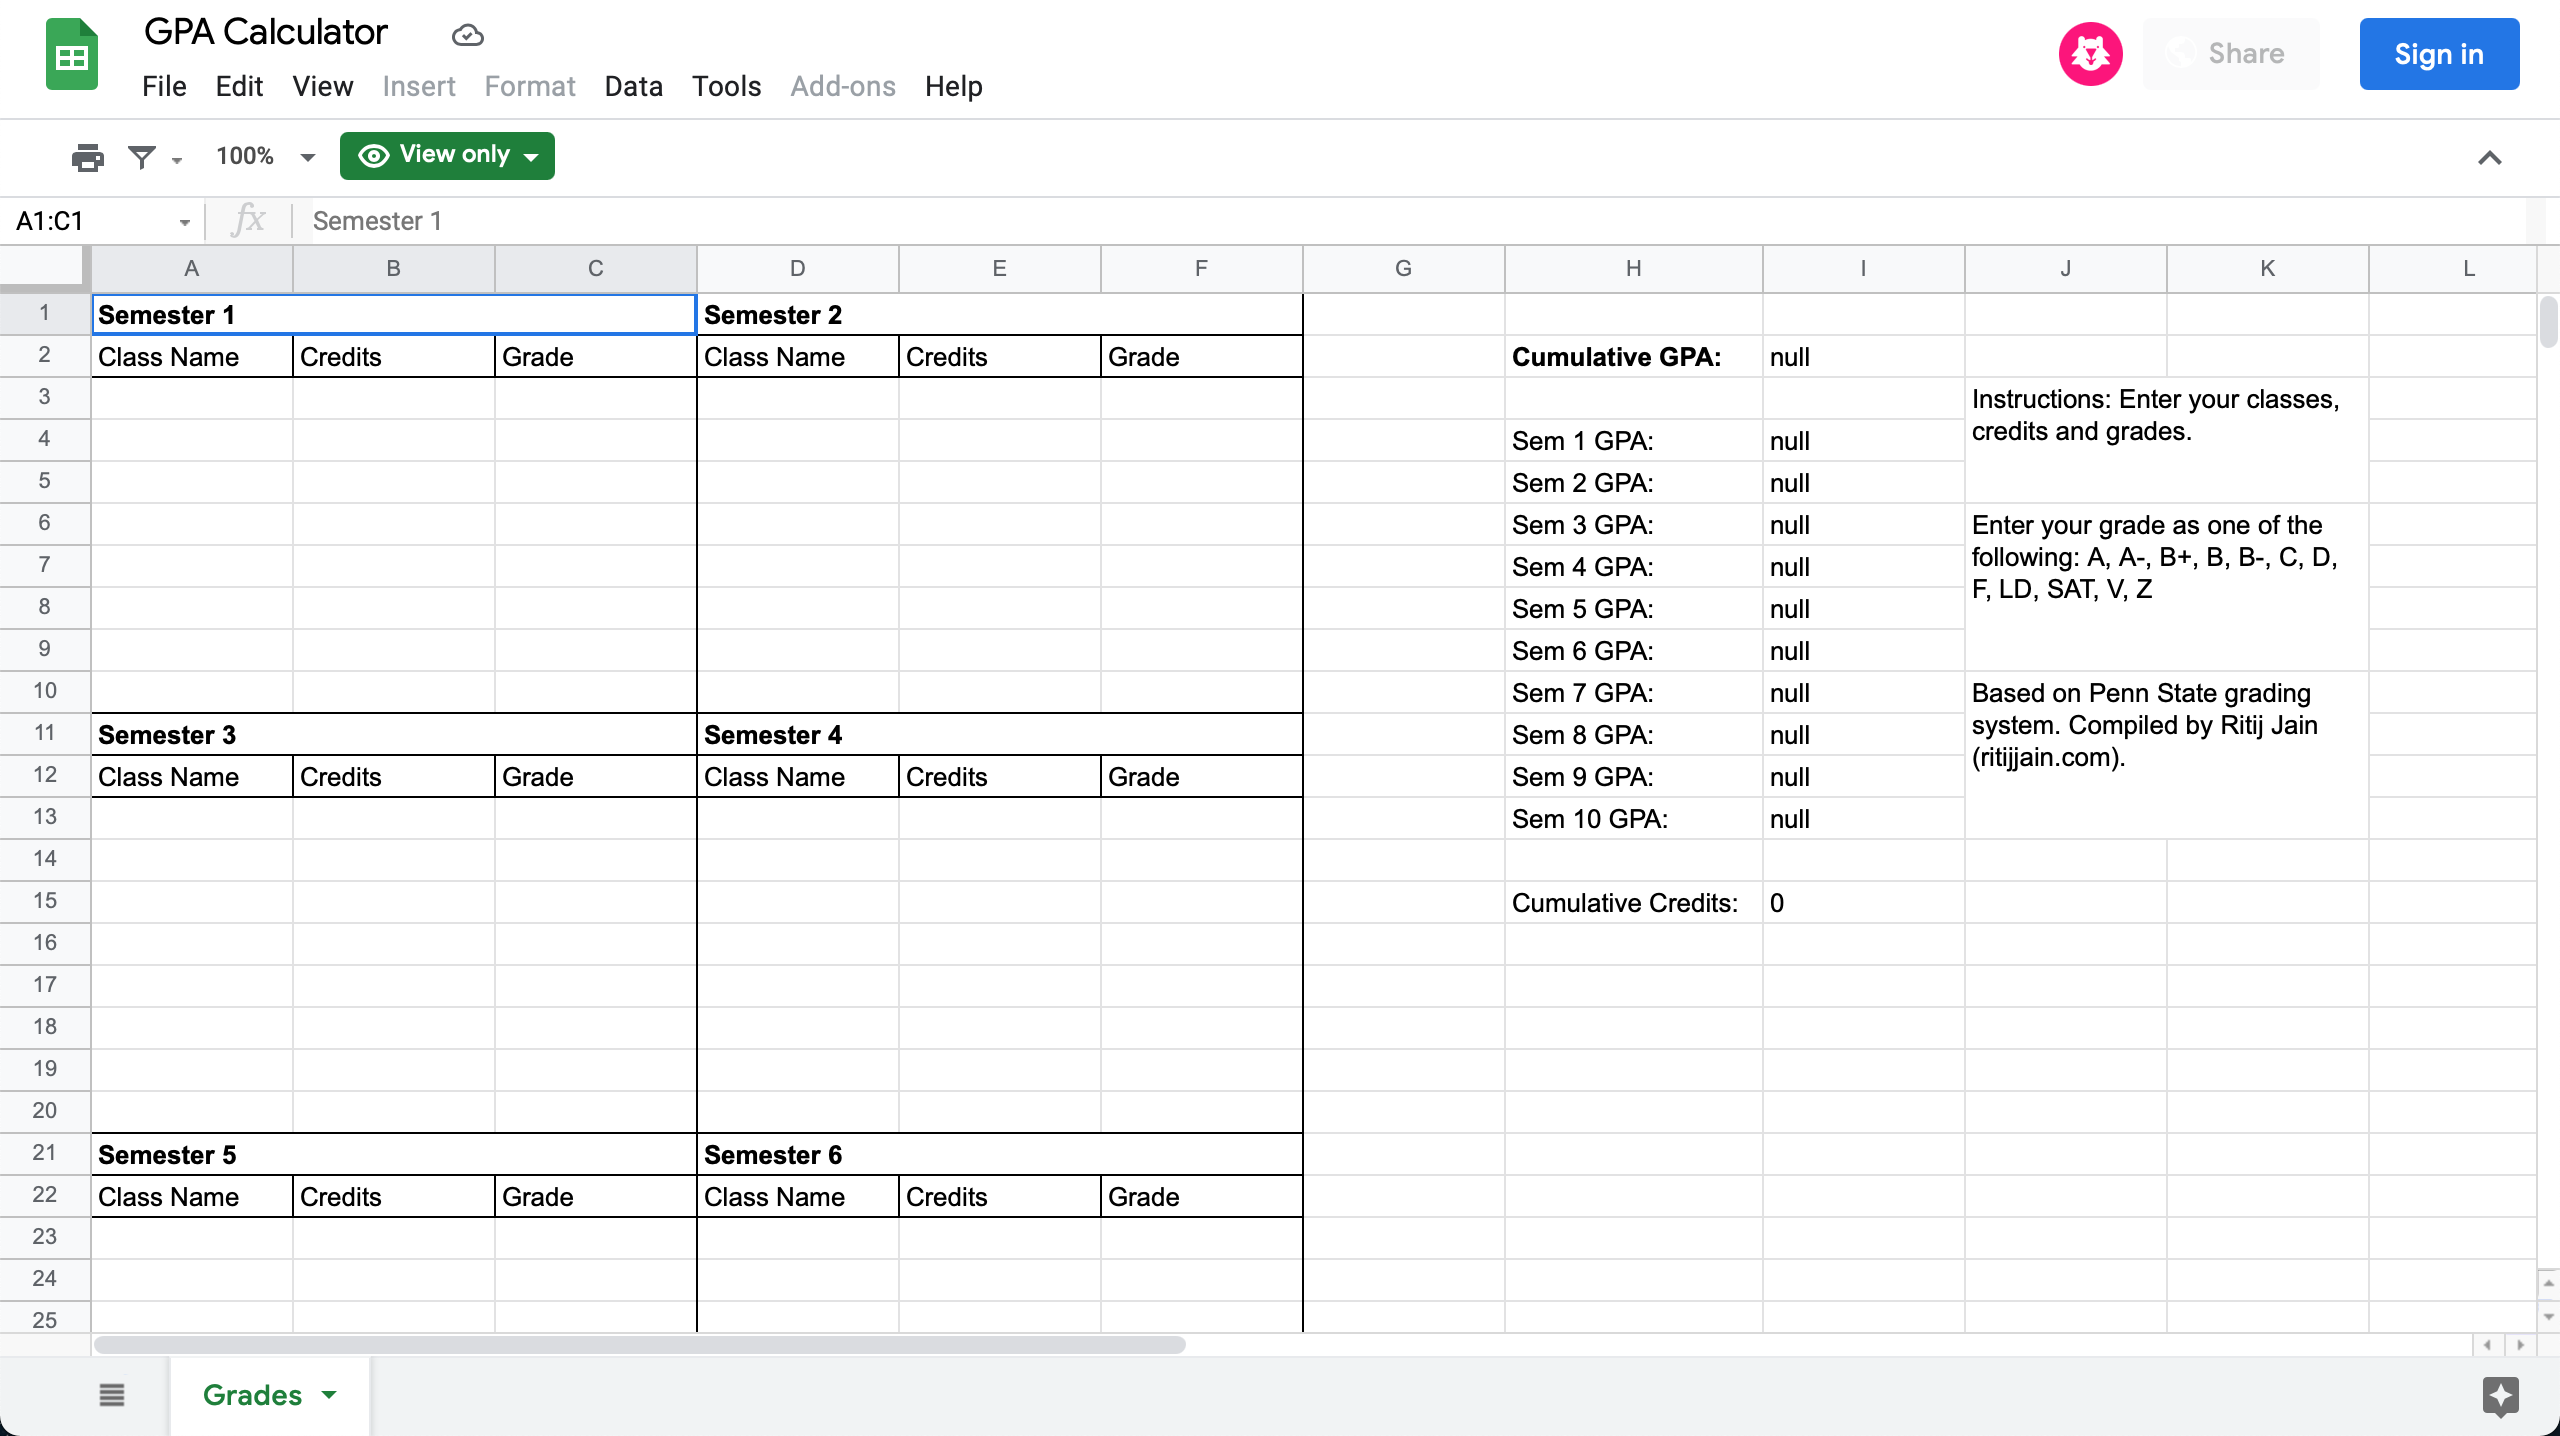Image resolution: width=2560 pixels, height=1436 pixels.
Task: Click the horizontal scrollbar at bottom
Action: (x=640, y=1345)
